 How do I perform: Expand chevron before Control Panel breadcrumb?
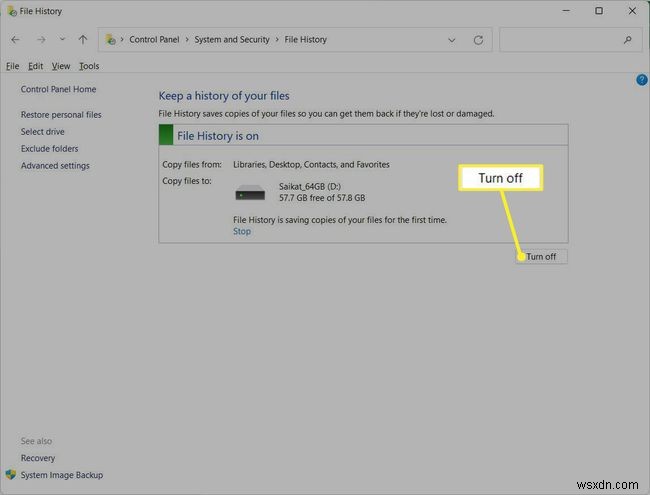click(122, 39)
